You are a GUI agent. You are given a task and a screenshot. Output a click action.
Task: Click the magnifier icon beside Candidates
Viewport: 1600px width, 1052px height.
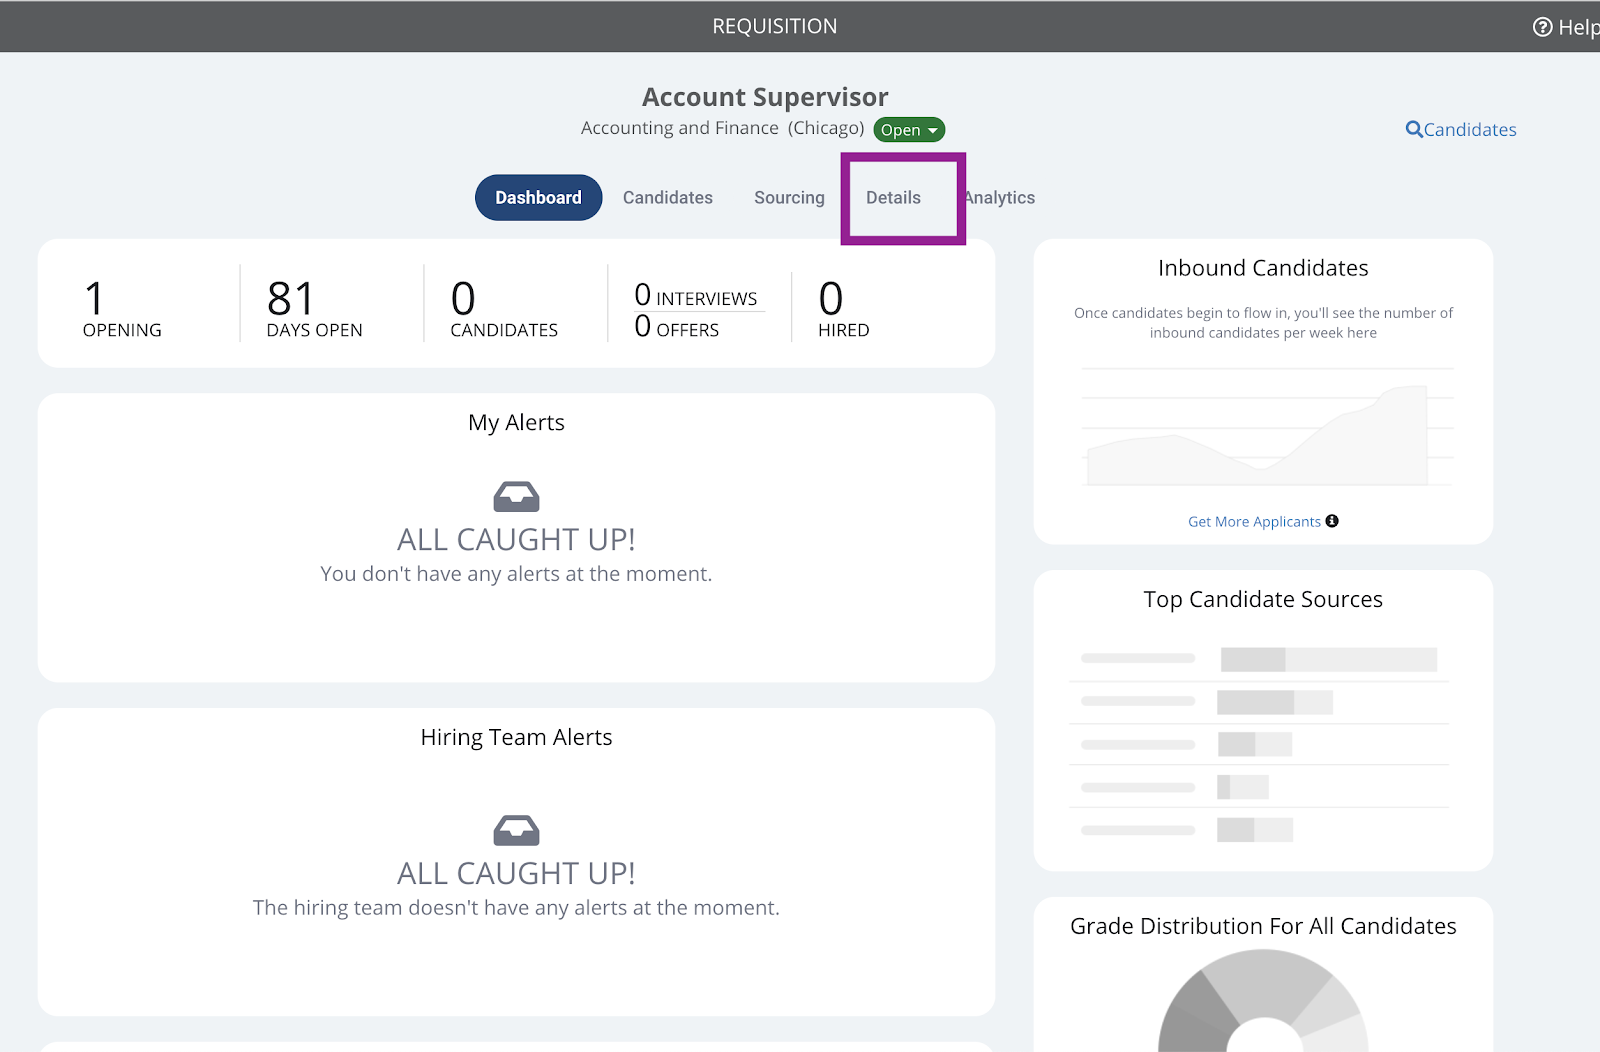1414,129
